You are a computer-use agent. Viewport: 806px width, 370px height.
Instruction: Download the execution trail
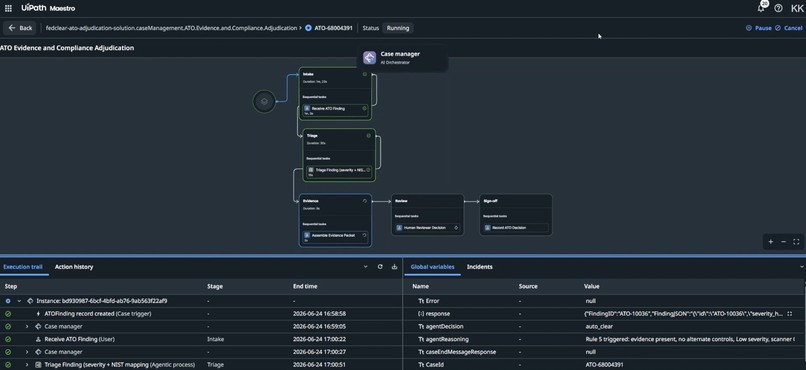pos(394,267)
